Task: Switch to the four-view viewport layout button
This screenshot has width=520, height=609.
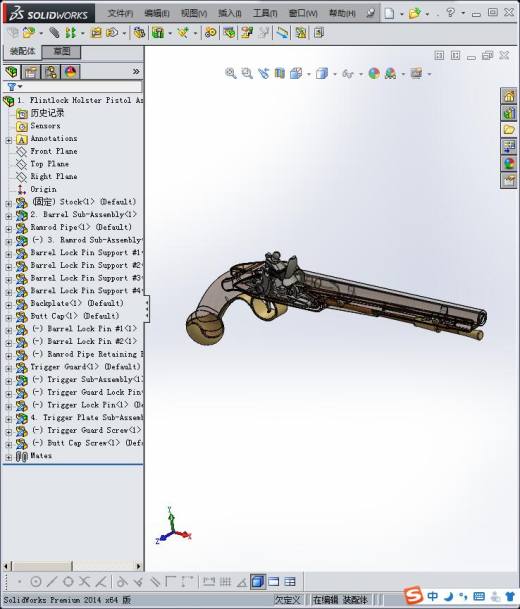Action: coord(290,581)
